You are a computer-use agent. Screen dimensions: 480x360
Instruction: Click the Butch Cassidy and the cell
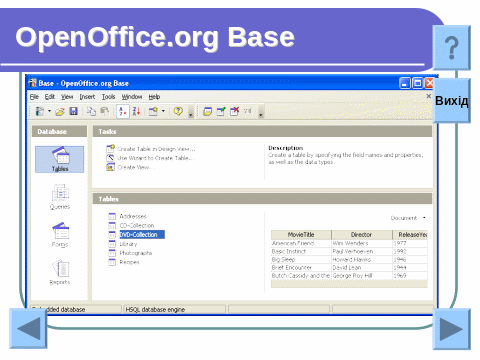click(x=301, y=276)
